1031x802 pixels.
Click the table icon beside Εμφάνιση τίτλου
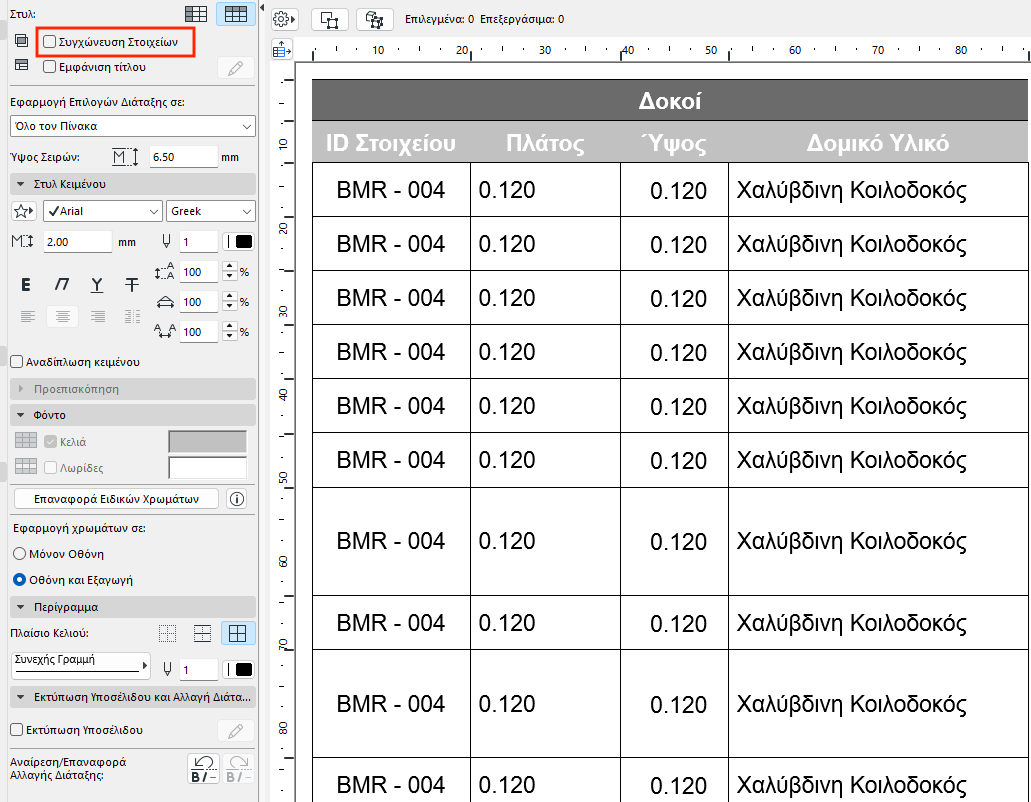21,64
